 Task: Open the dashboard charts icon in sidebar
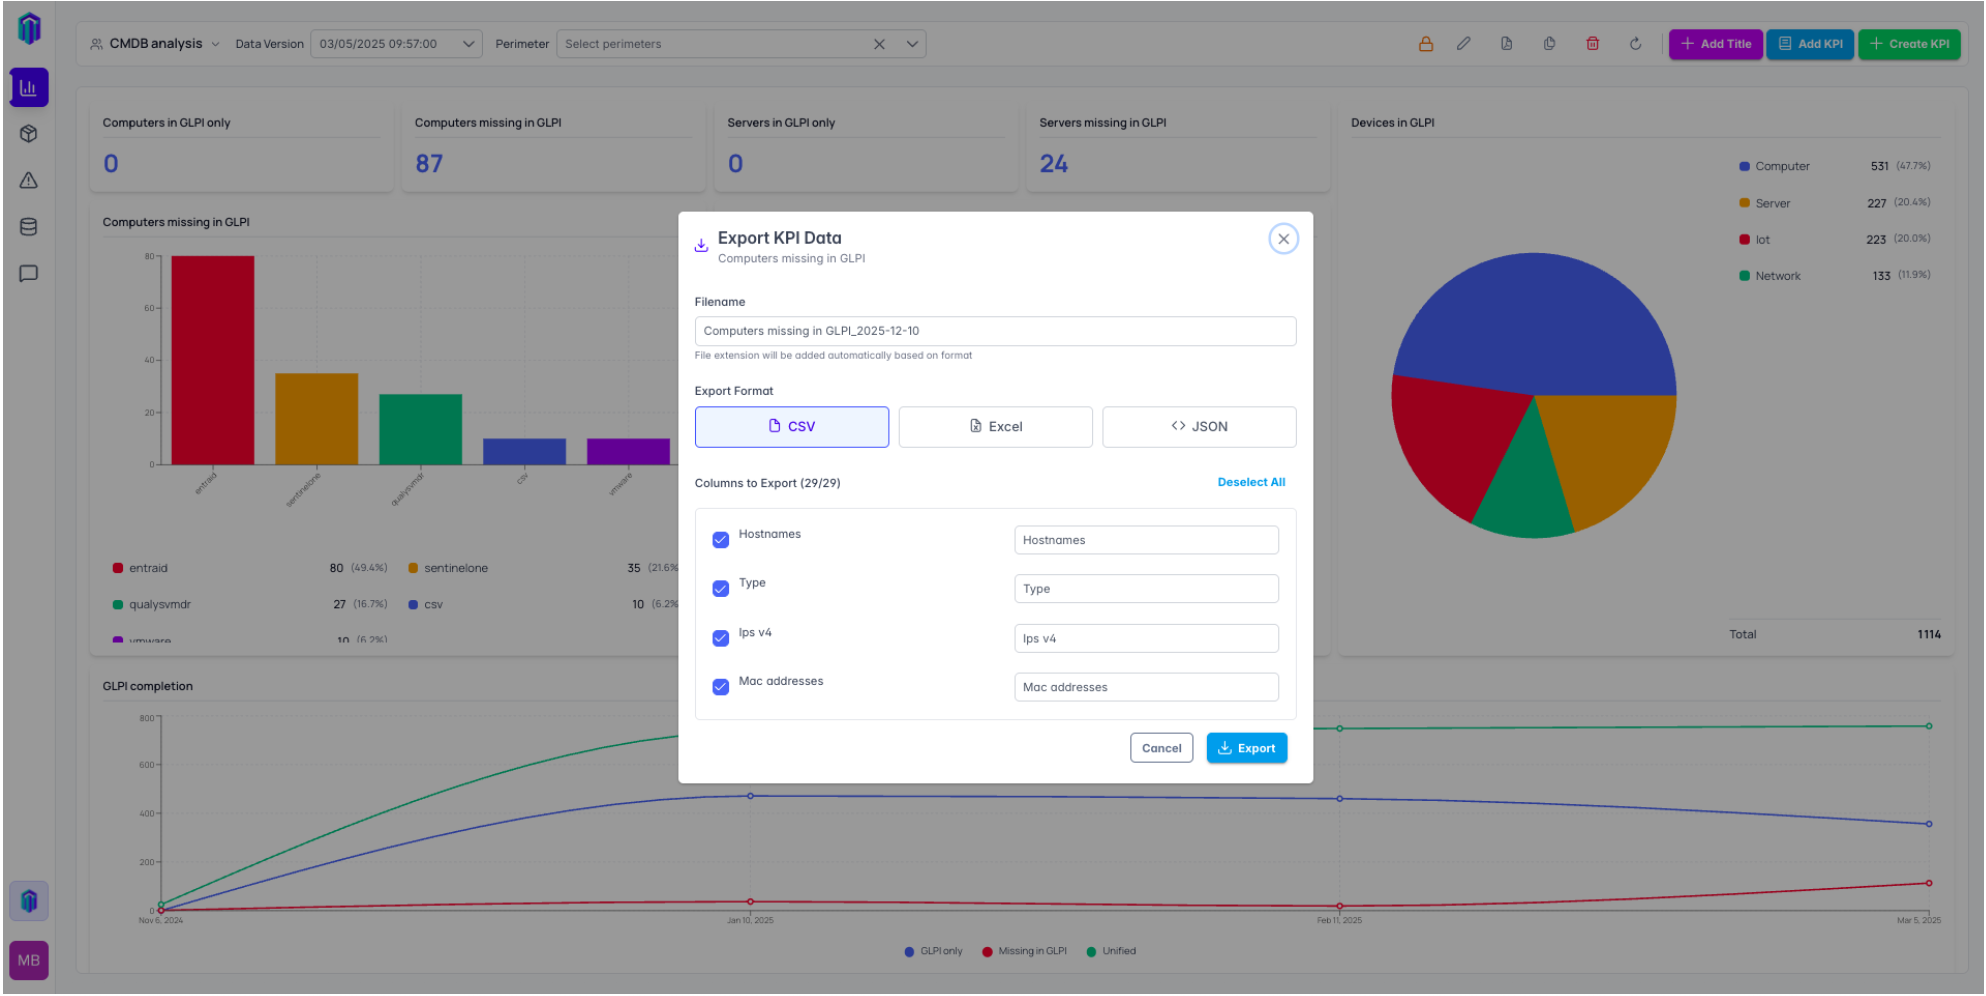29,88
